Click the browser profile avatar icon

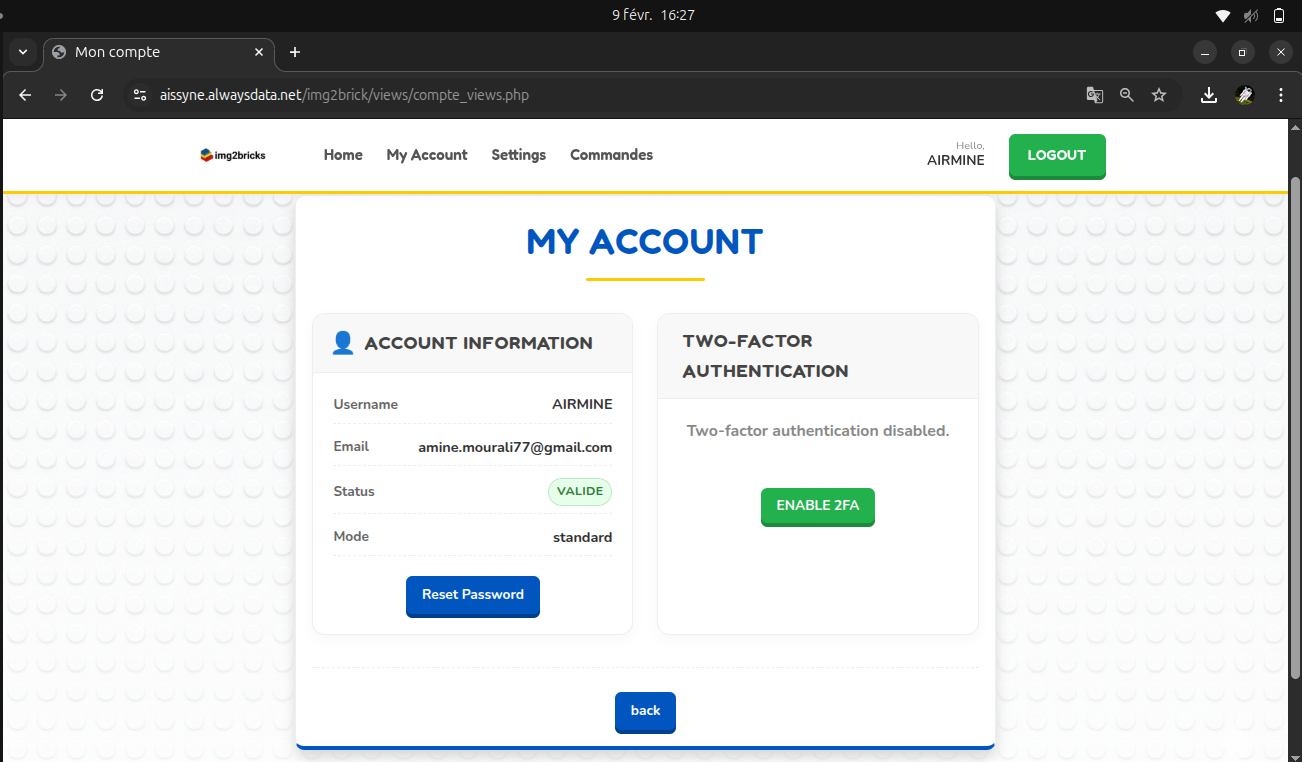pyautogui.click(x=1245, y=95)
